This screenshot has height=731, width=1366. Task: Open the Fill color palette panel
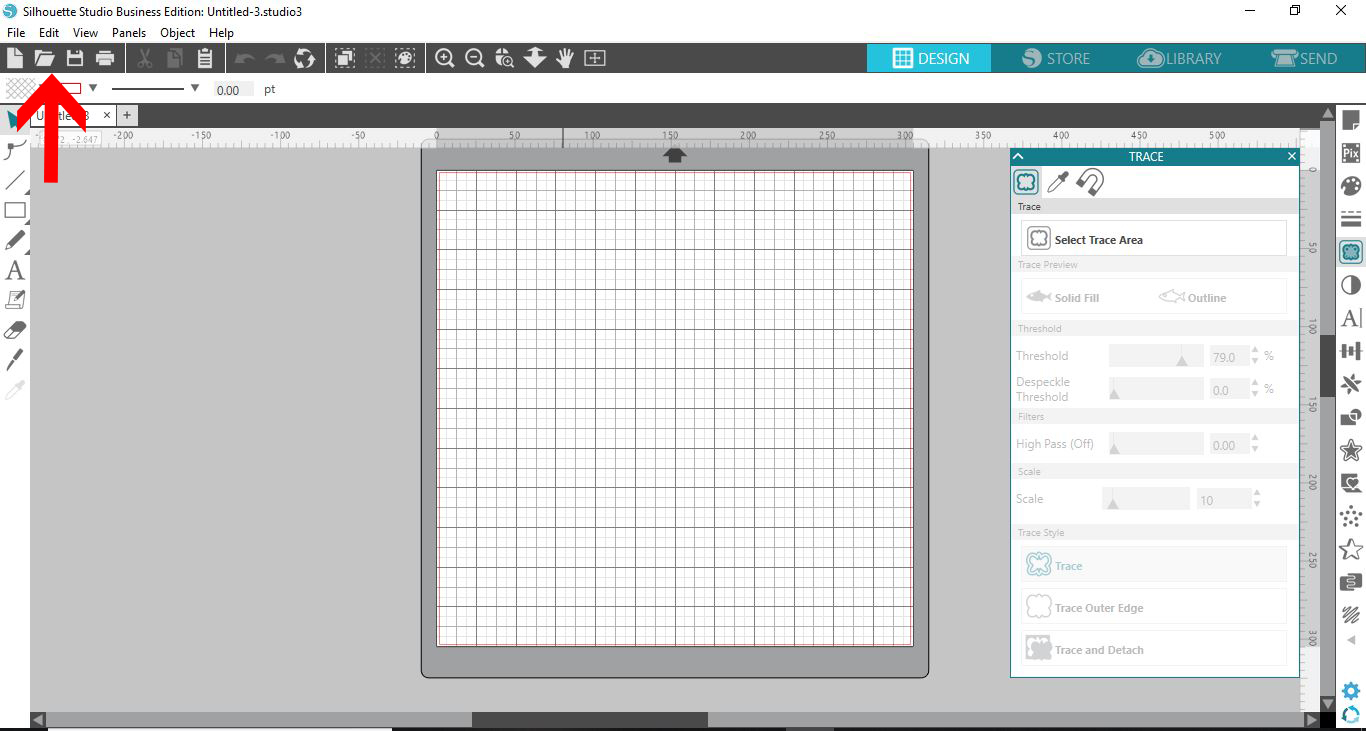[x=1351, y=186]
